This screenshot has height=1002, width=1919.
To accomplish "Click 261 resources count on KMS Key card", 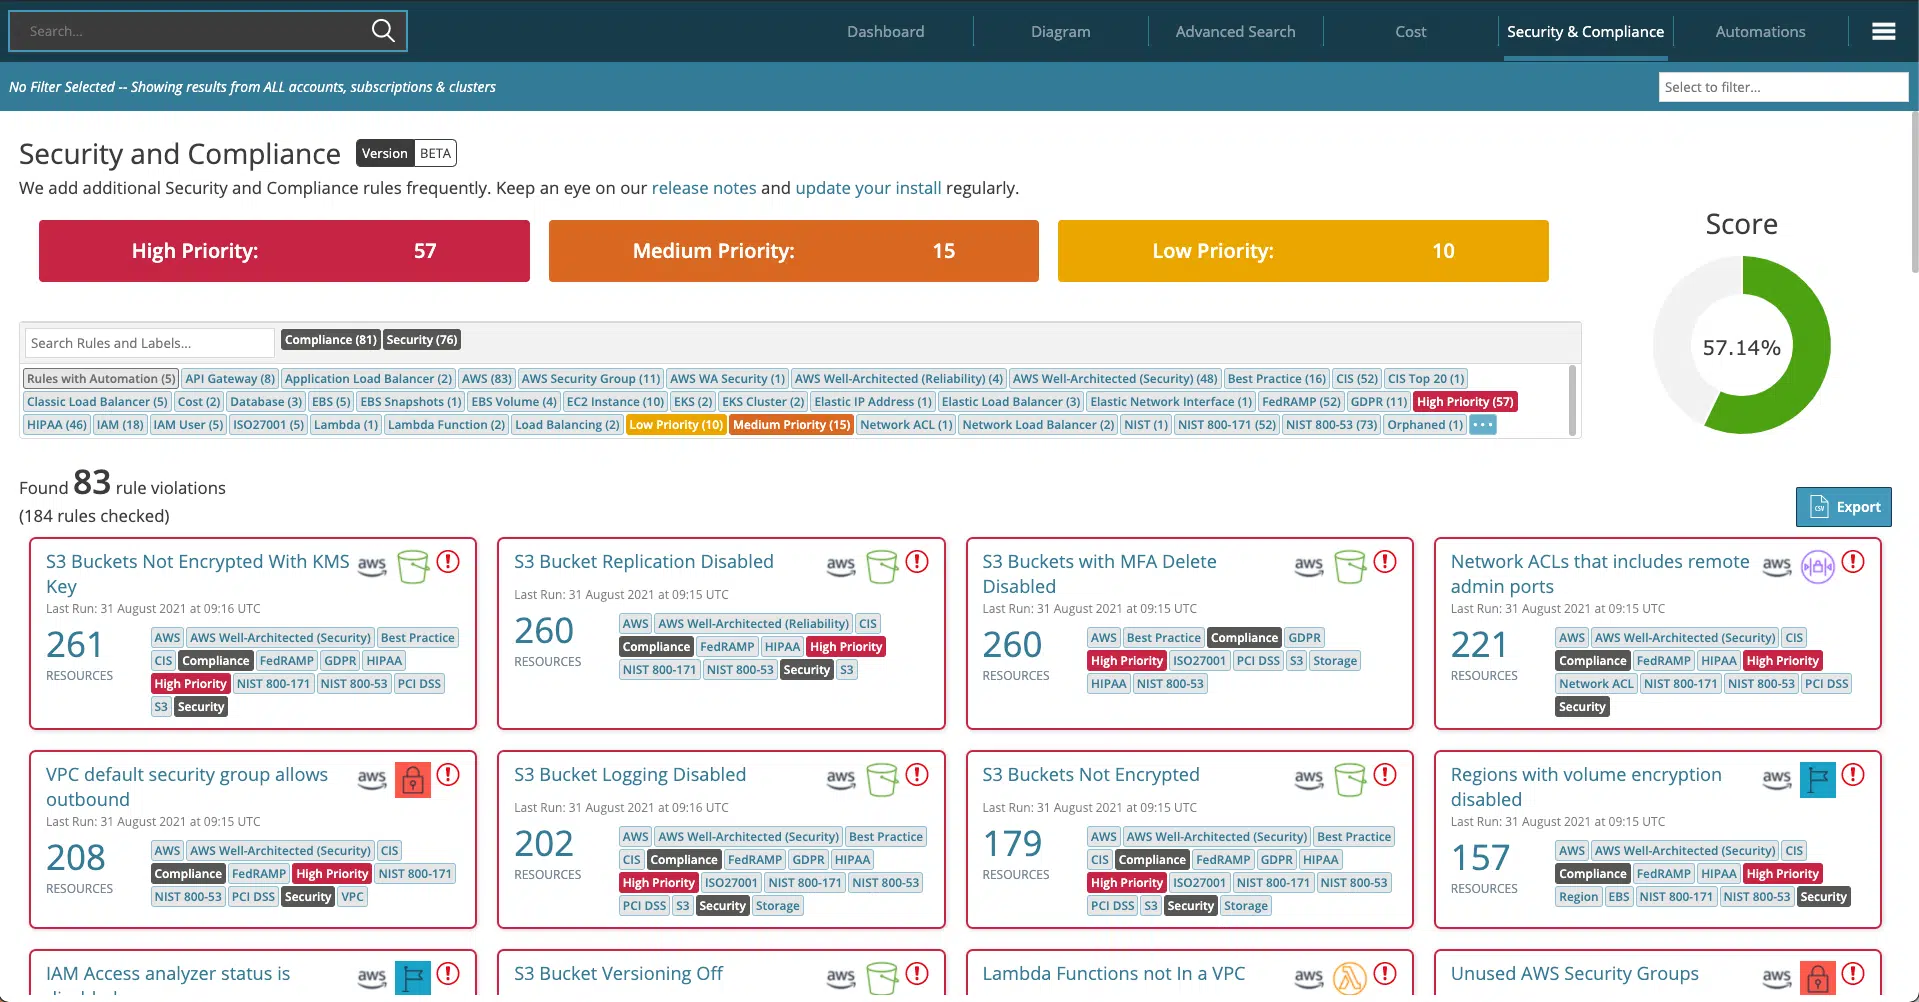I will (75, 645).
